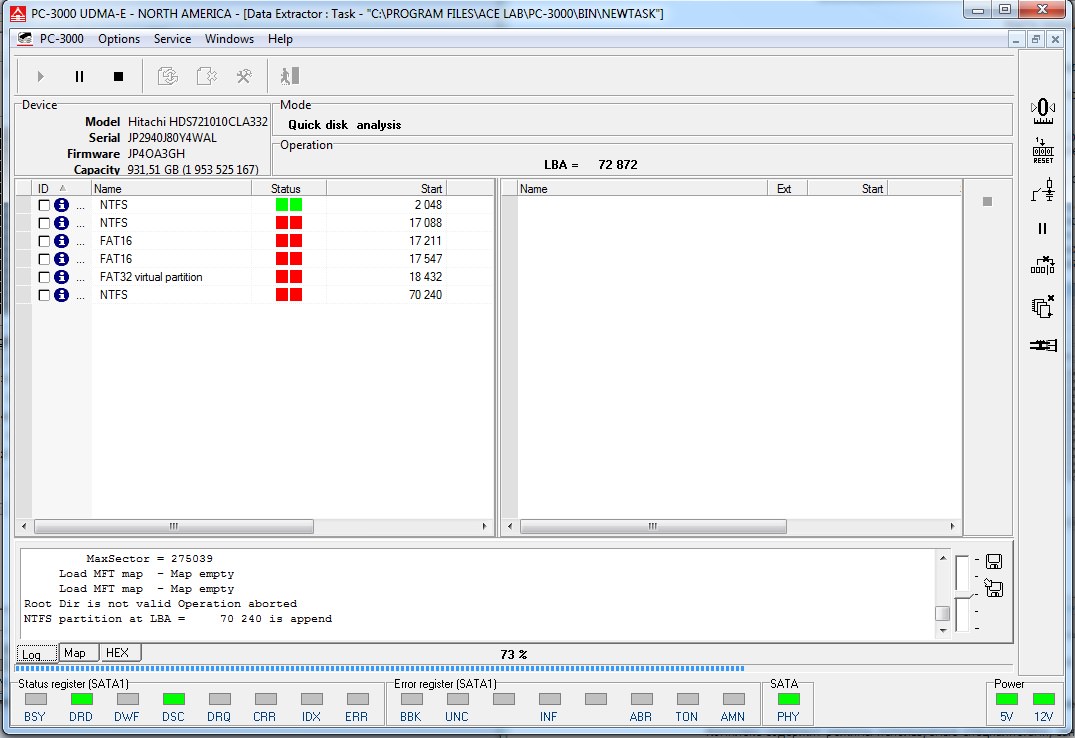The image size is (1075, 738).
Task: Click the copy cancel icon in sidebar
Action: click(1043, 307)
